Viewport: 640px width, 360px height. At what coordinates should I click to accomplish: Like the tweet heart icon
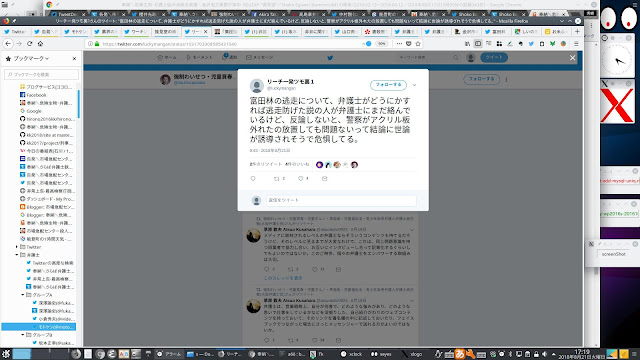pos(301,179)
